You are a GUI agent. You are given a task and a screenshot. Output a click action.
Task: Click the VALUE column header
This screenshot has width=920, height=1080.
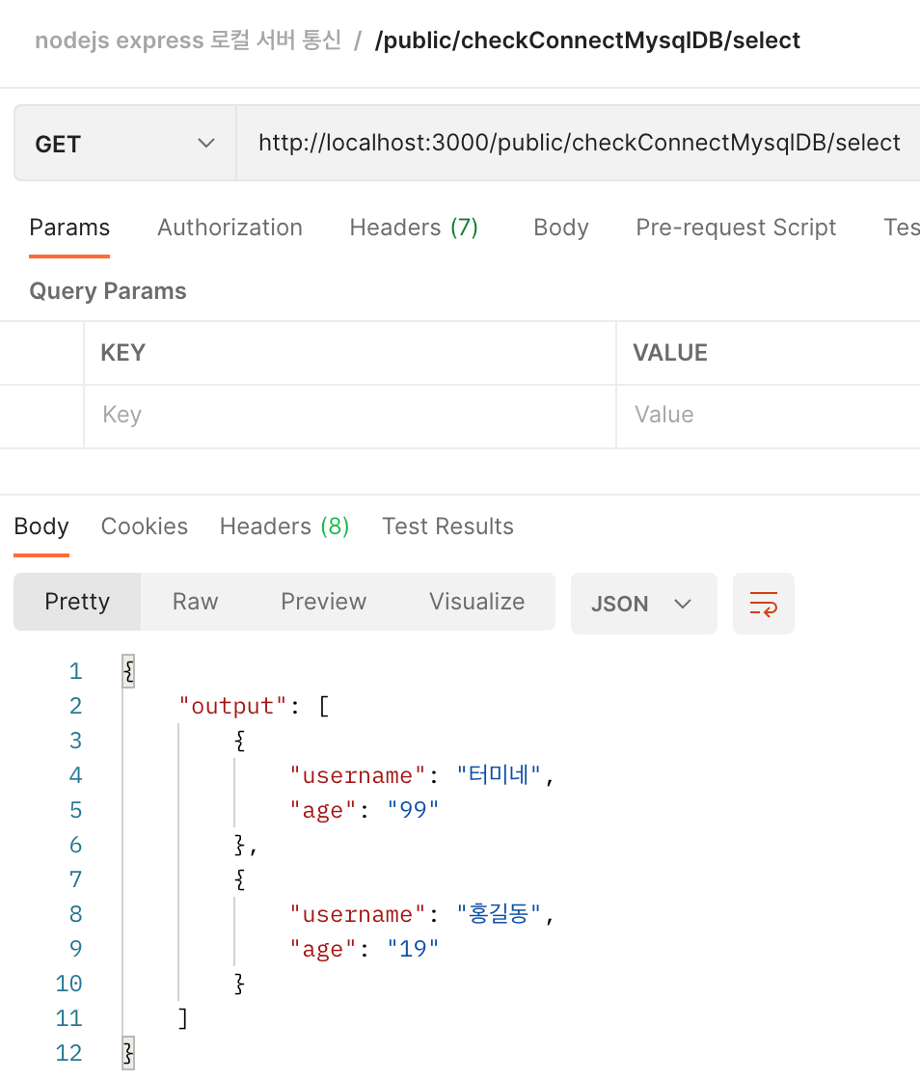coord(671,353)
